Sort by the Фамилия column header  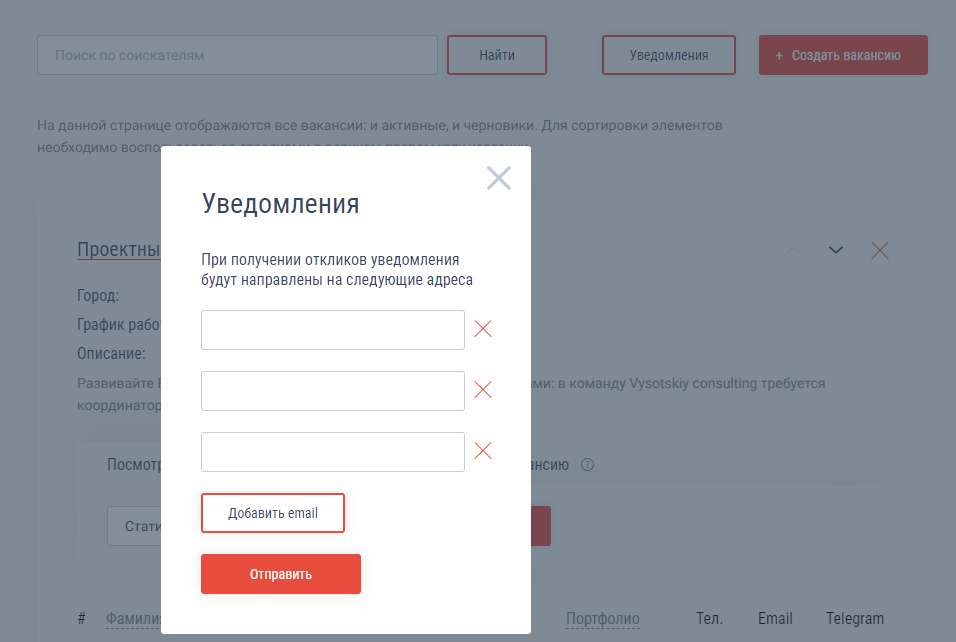pyautogui.click(x=133, y=619)
